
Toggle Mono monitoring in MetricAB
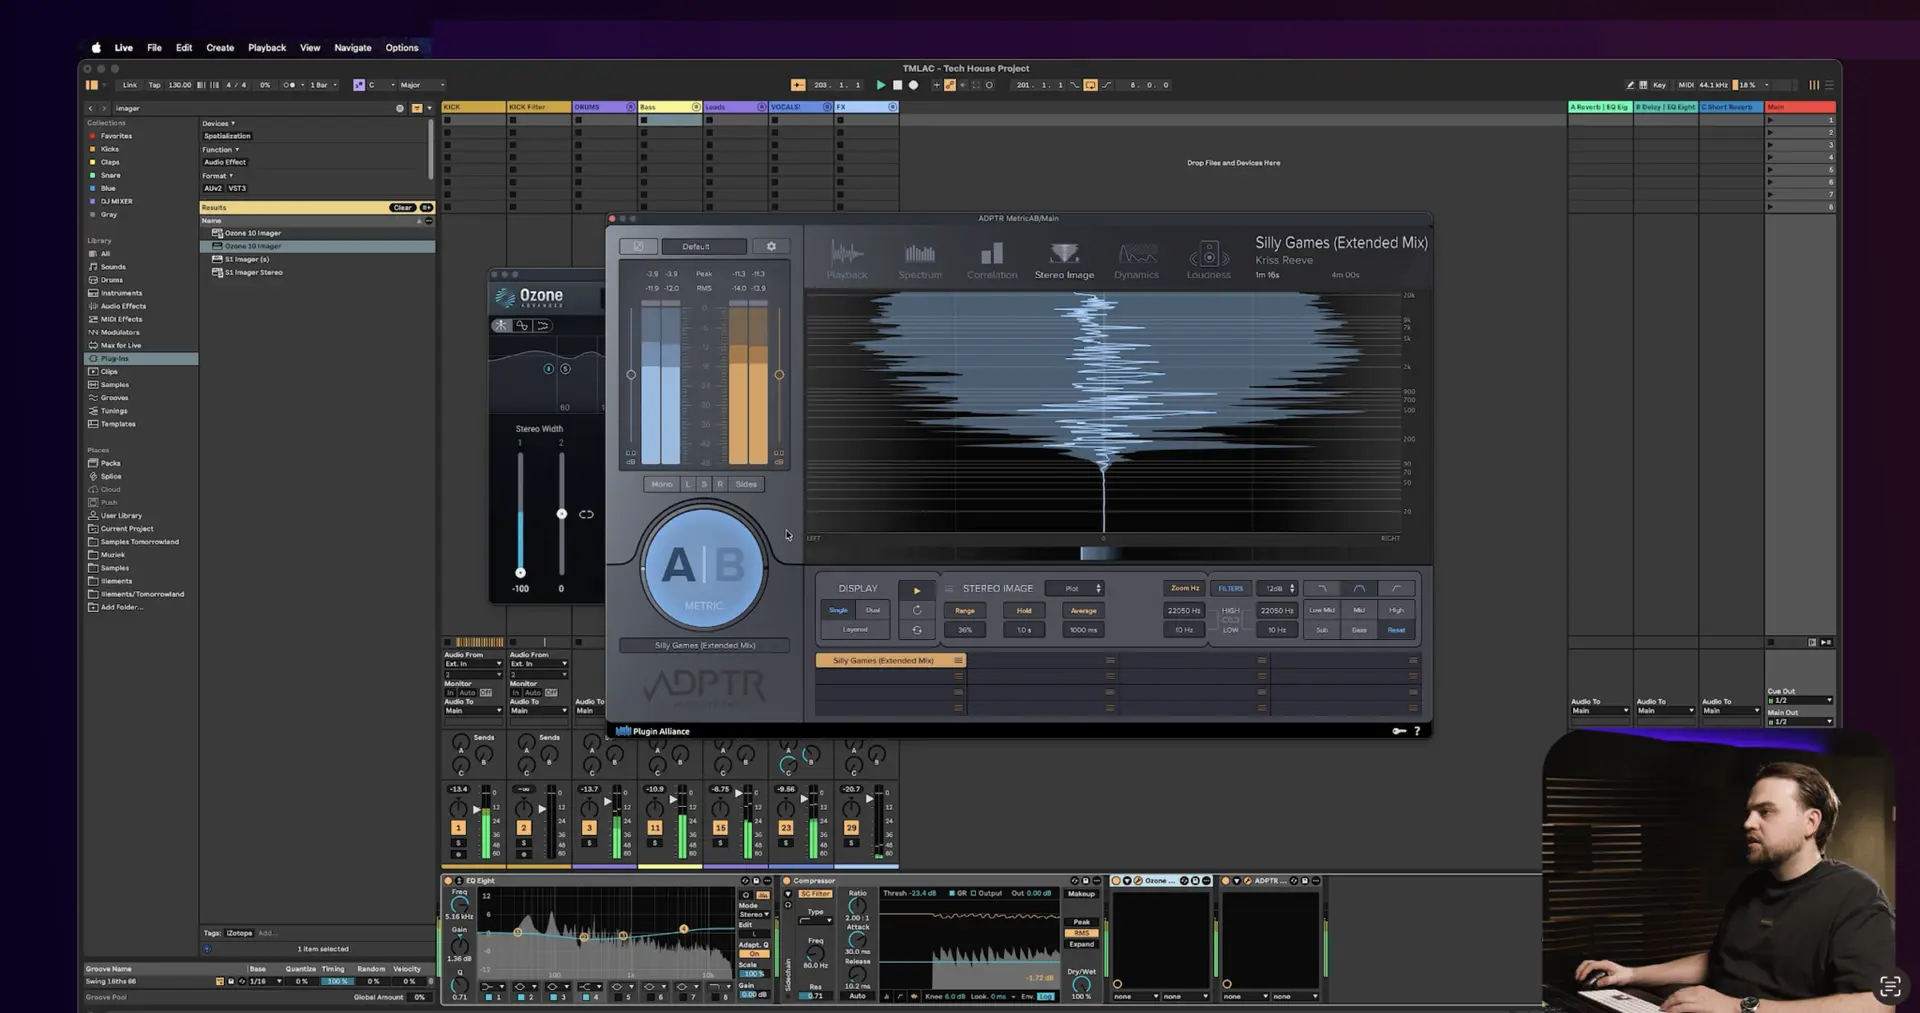[x=662, y=484]
